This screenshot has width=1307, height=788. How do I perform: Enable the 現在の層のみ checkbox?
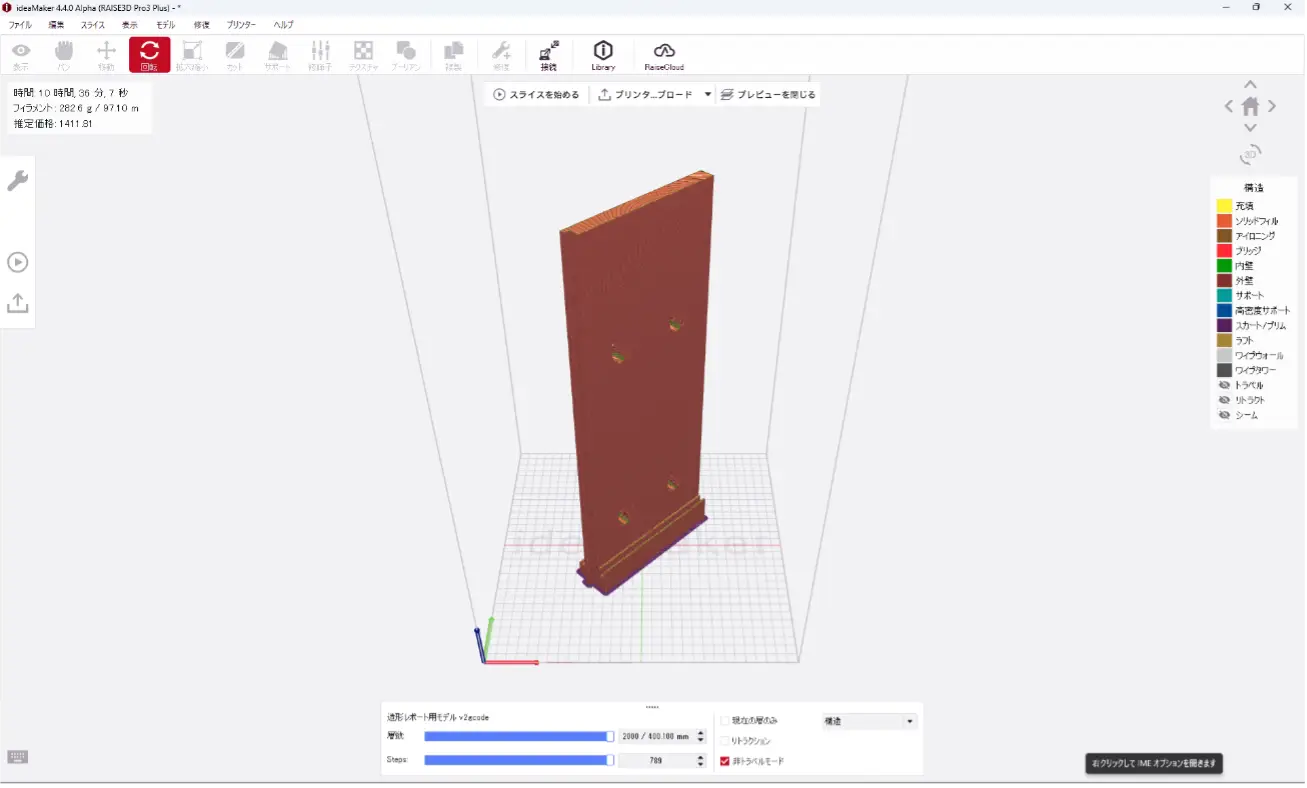(x=725, y=720)
